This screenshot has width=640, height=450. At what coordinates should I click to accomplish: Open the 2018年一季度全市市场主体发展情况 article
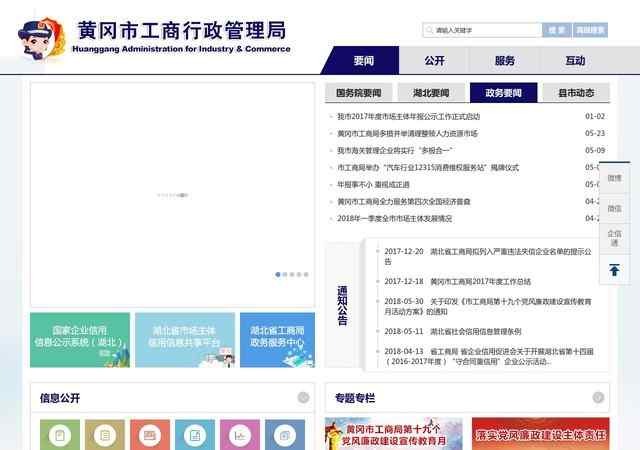click(x=394, y=218)
